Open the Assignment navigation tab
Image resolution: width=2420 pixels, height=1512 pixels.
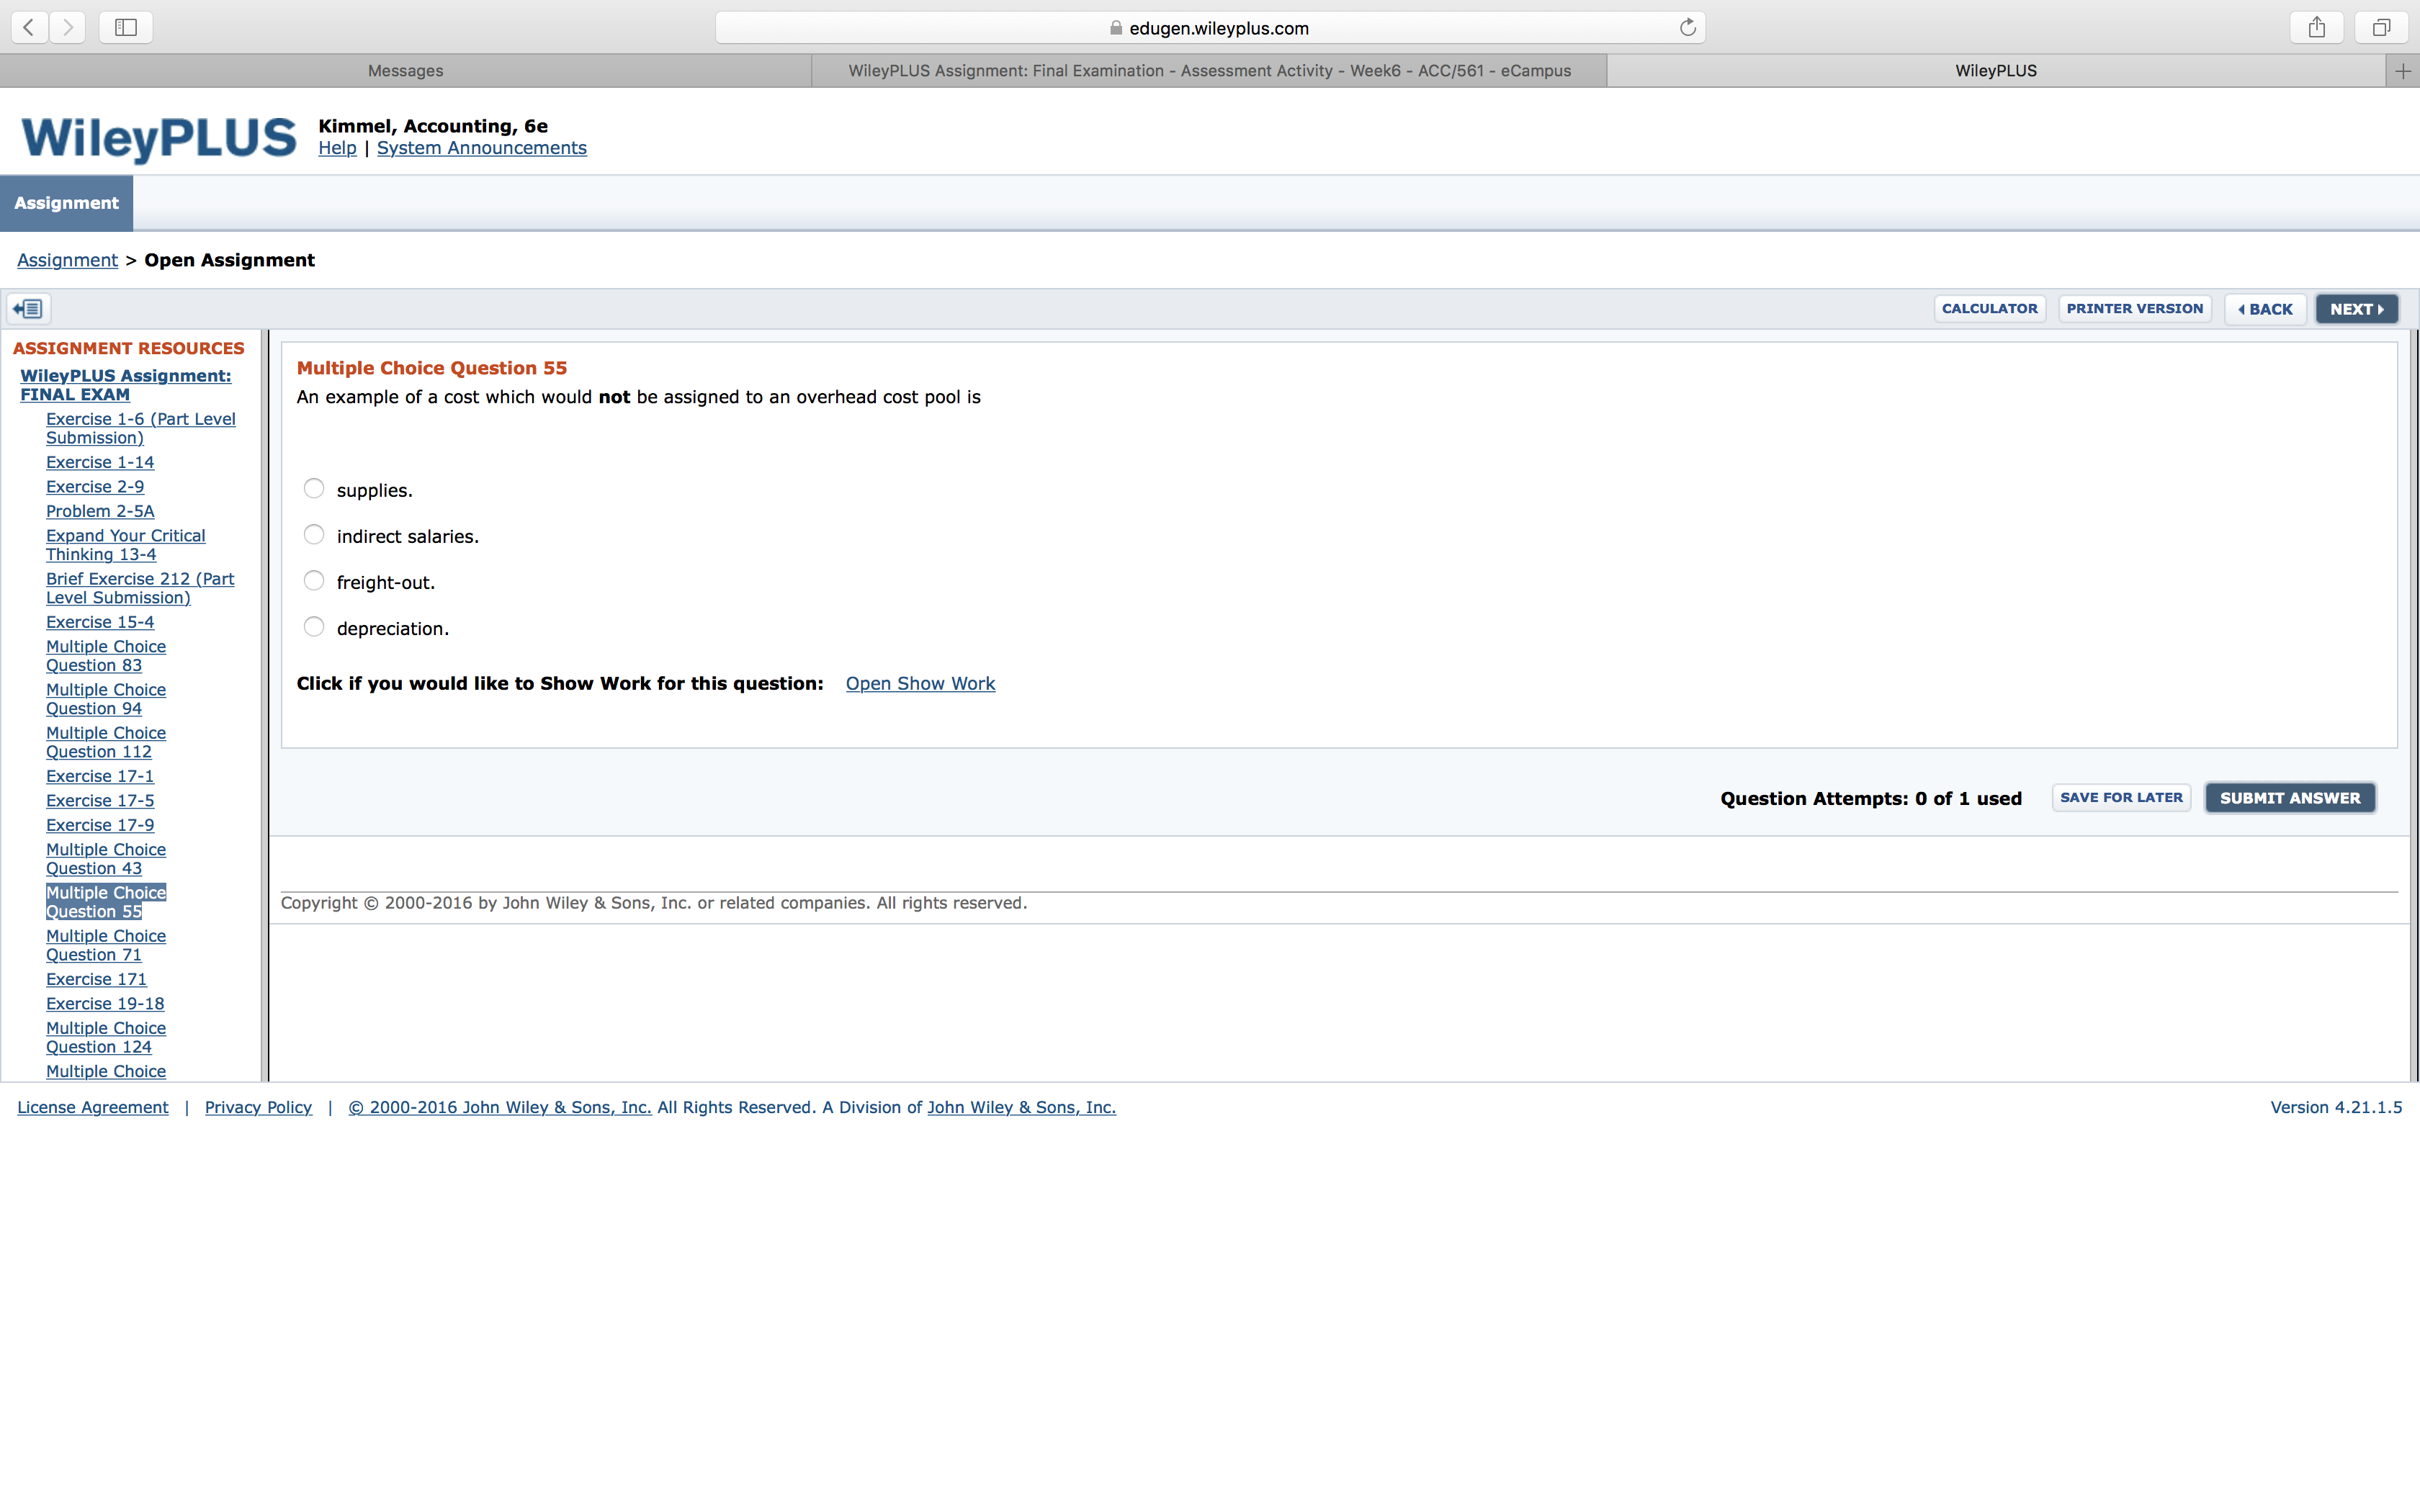click(x=66, y=203)
